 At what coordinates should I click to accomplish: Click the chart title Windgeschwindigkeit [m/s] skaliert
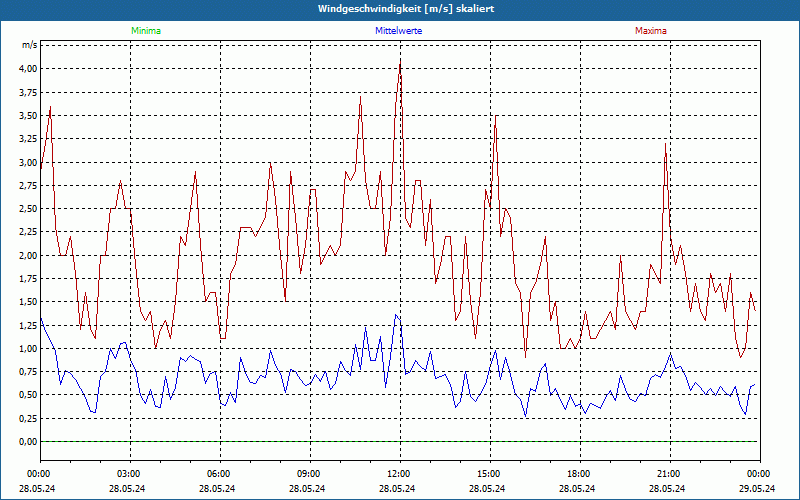pos(406,9)
